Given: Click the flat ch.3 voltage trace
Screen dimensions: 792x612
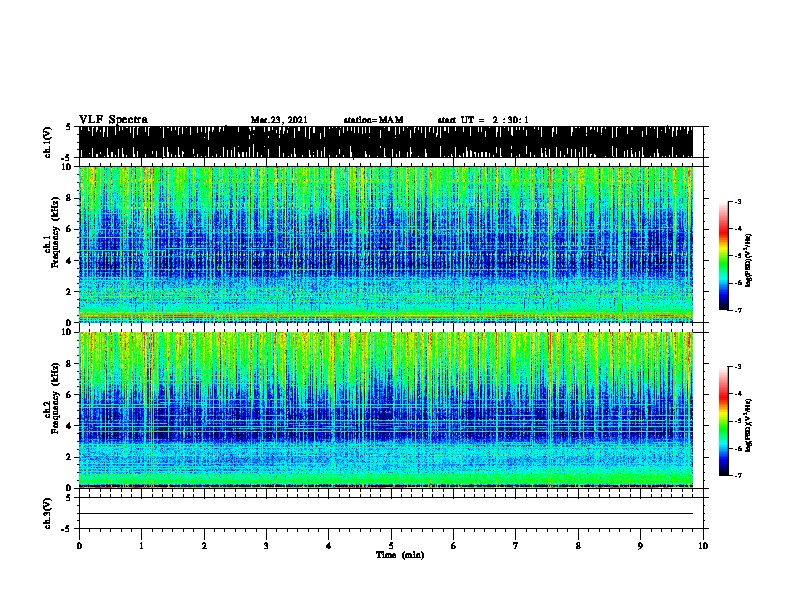Looking at the screenshot, I should [386, 514].
